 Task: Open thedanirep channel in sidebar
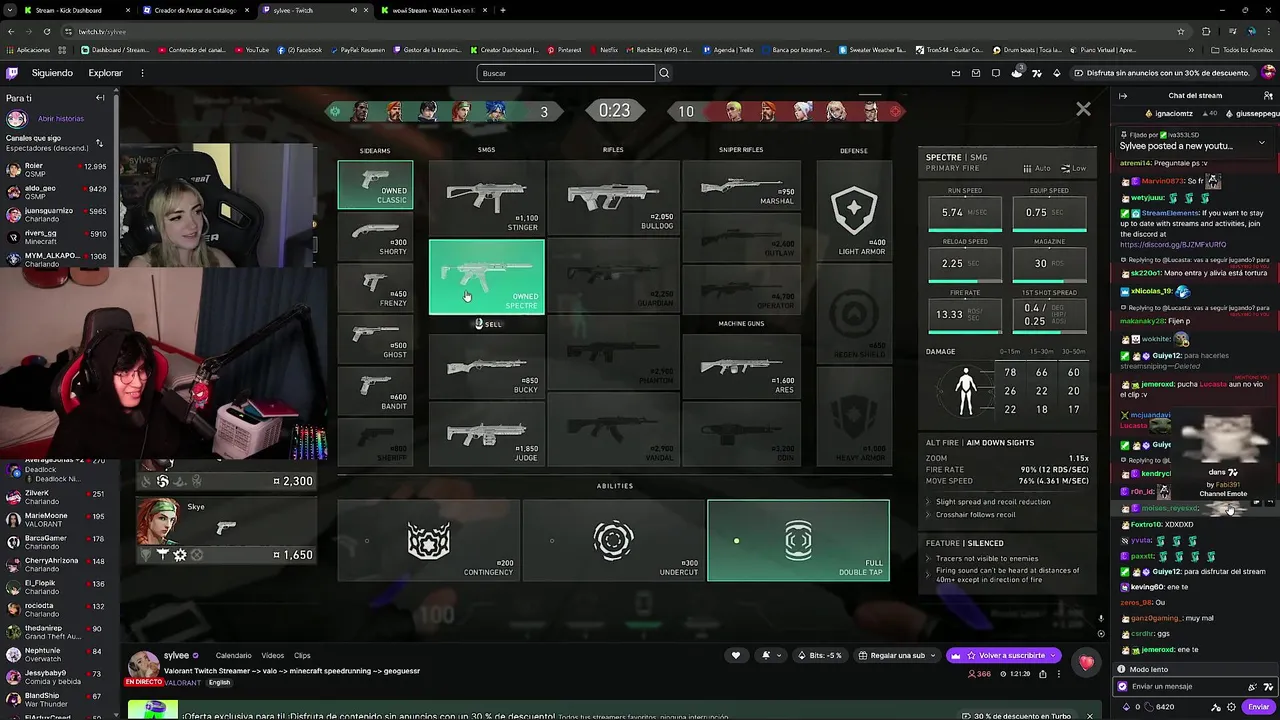[56, 632]
